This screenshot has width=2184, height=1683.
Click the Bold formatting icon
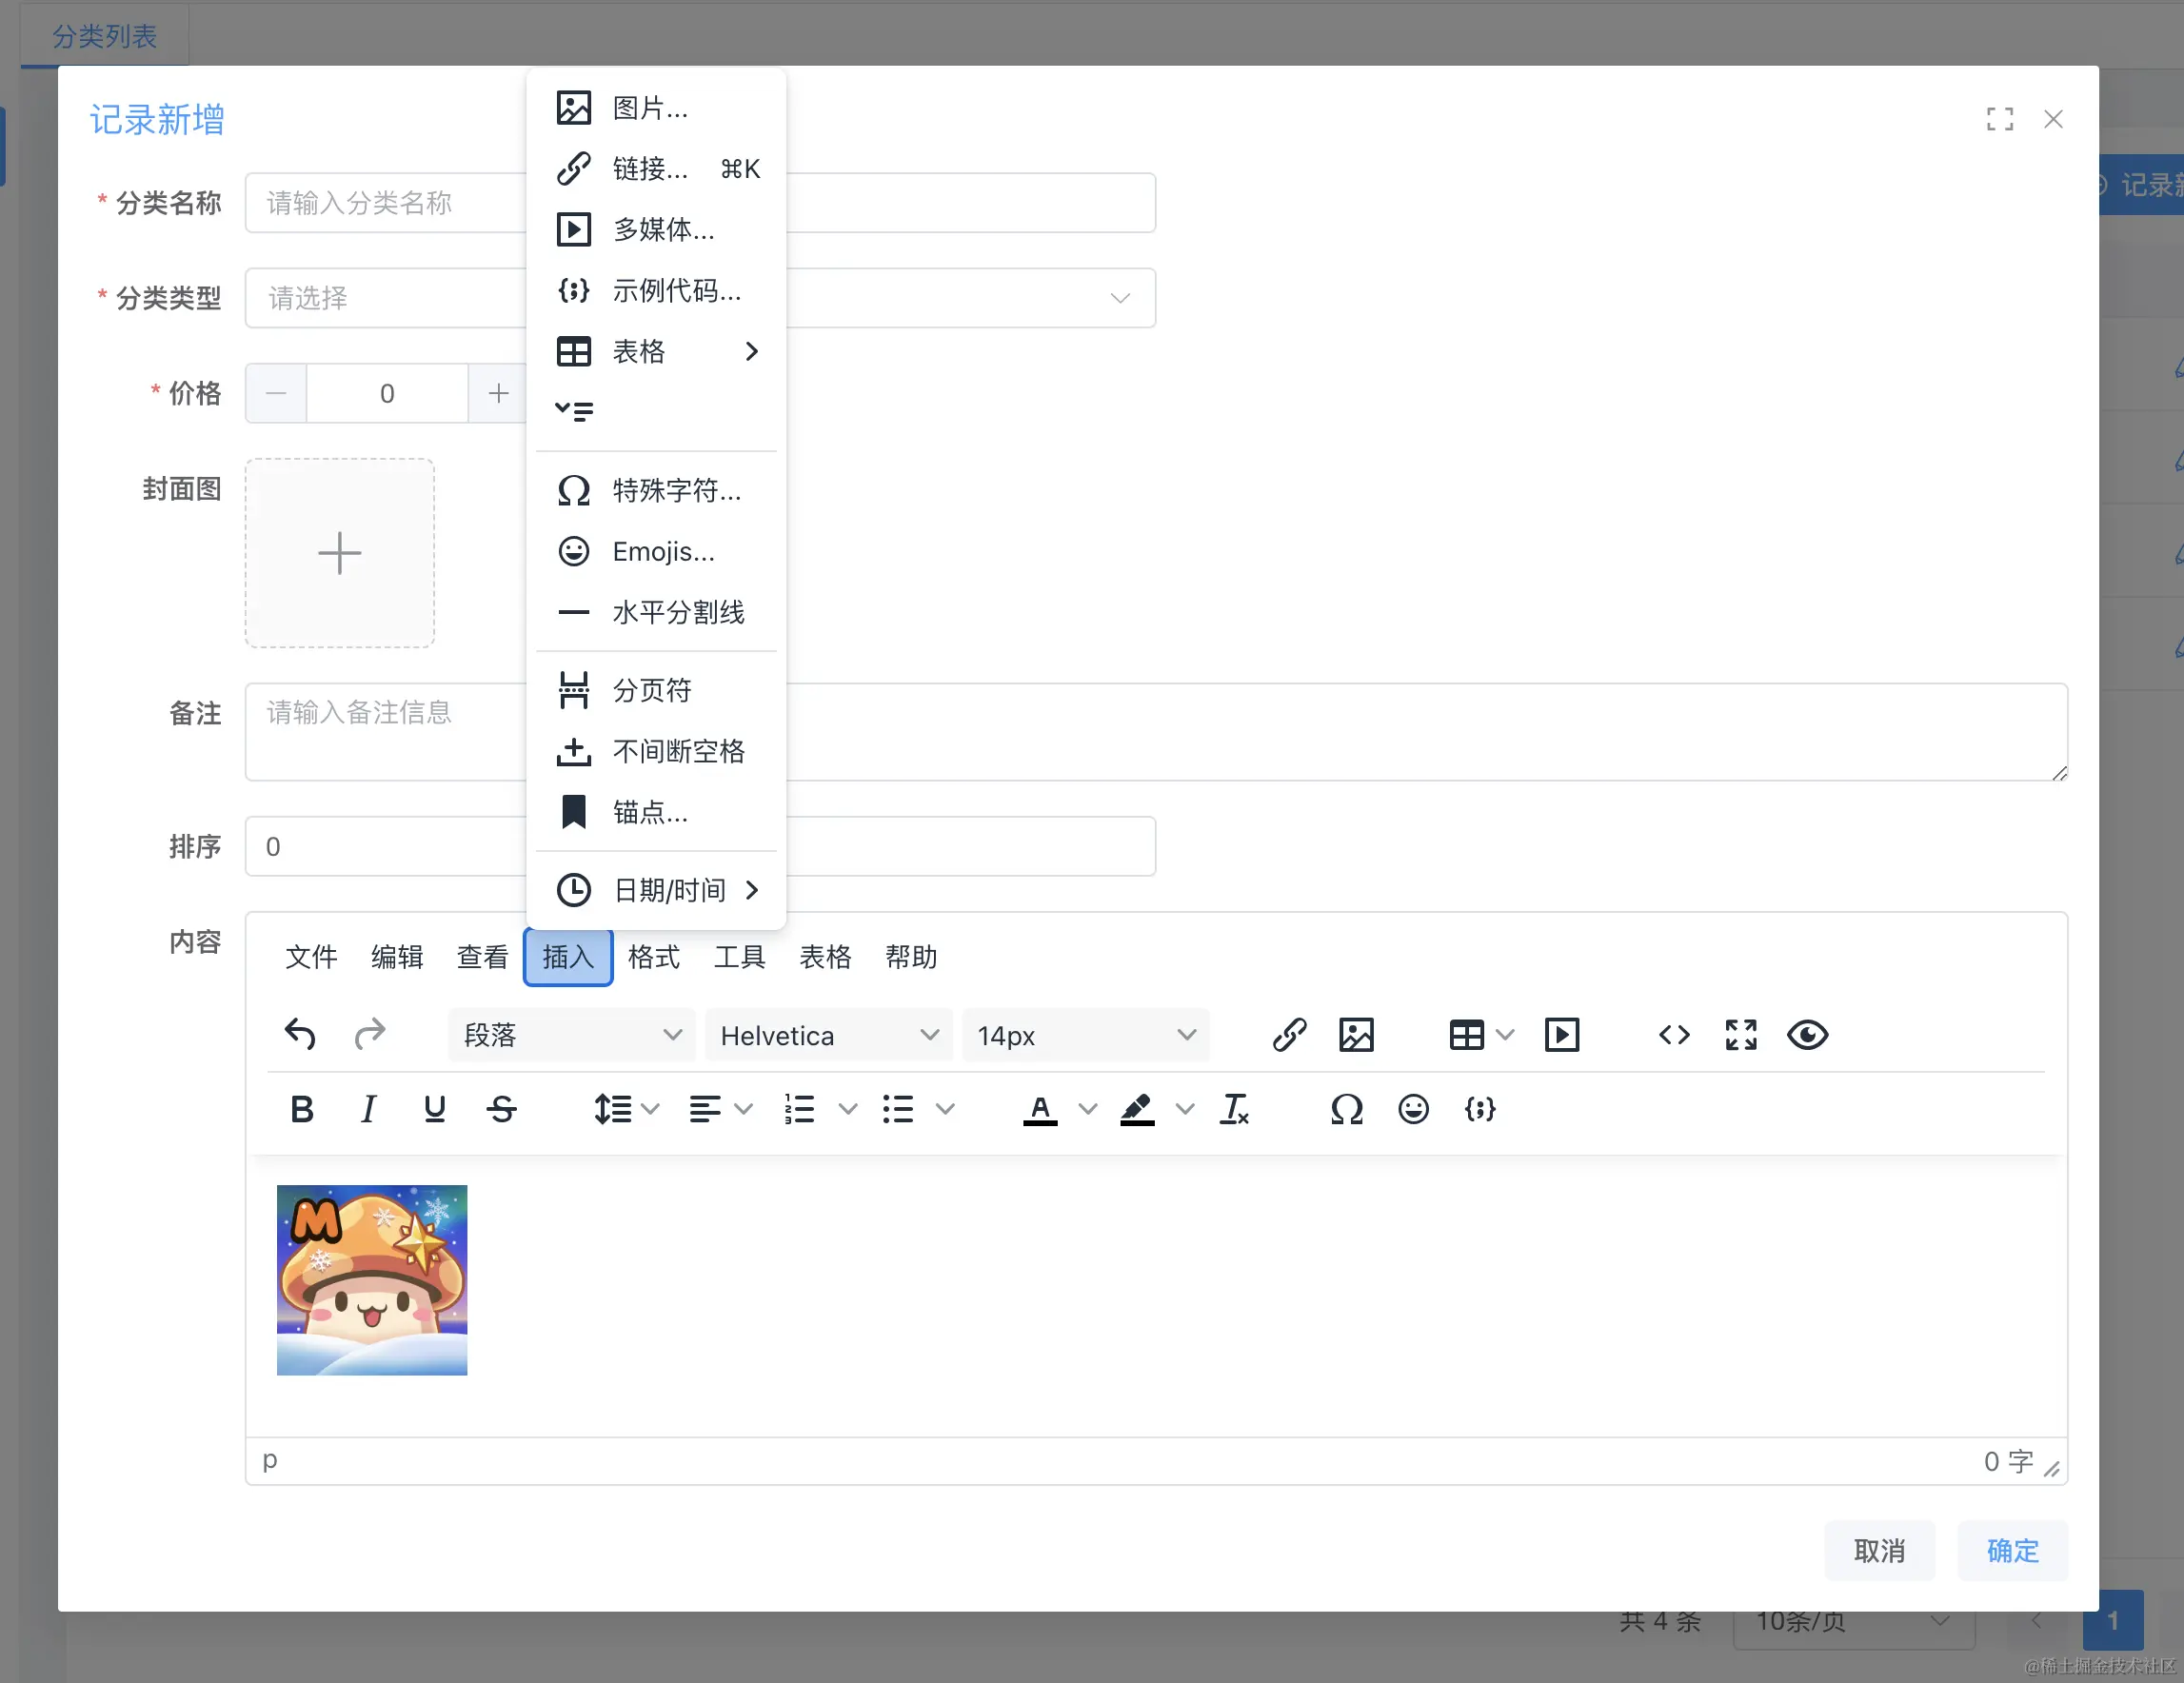click(x=302, y=1109)
